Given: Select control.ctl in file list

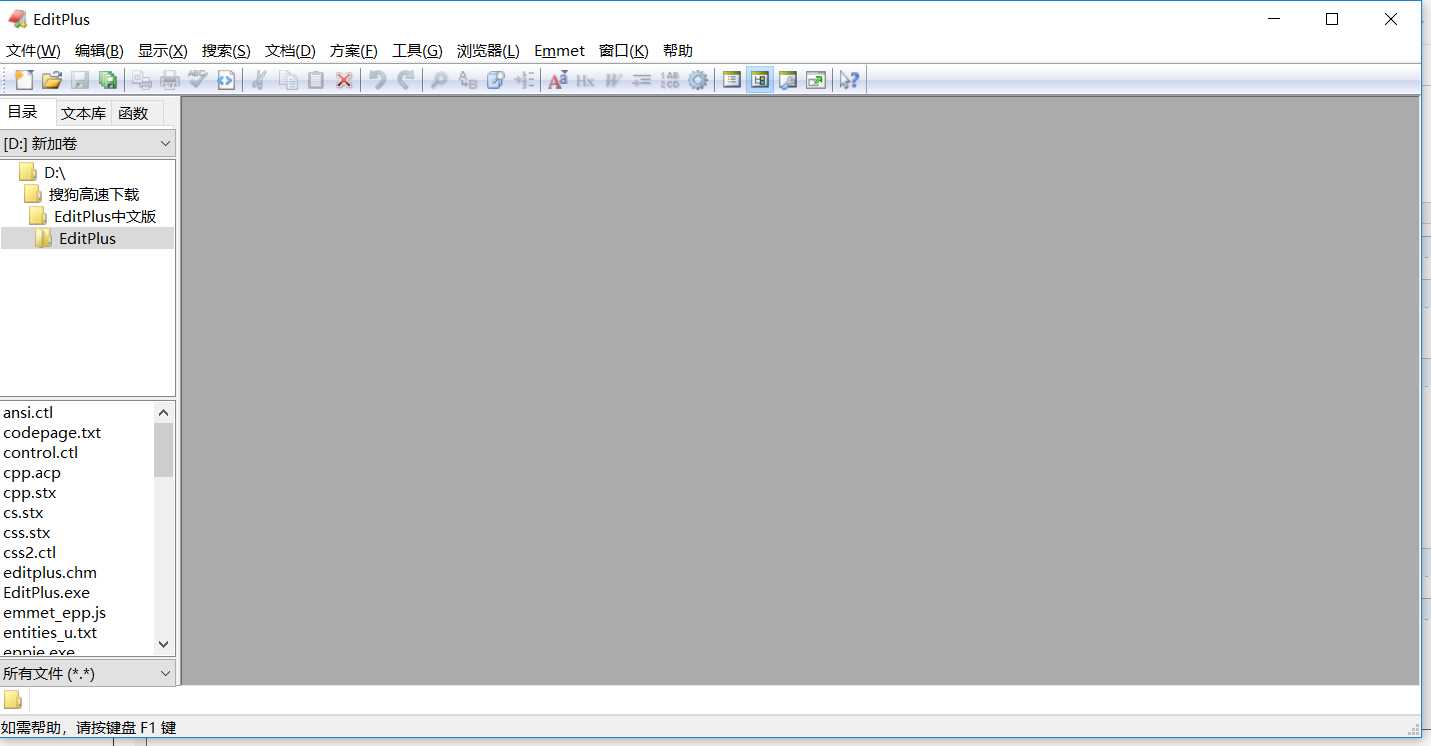Looking at the screenshot, I should coord(41,453).
